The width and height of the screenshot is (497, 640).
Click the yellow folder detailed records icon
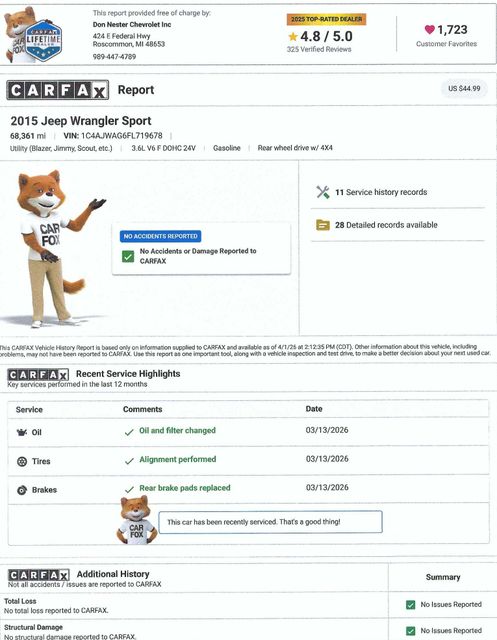pos(323,224)
